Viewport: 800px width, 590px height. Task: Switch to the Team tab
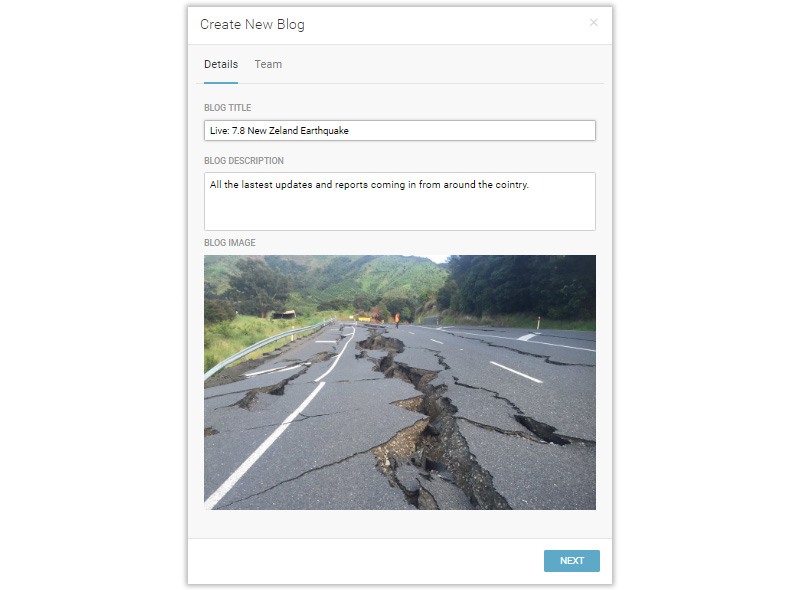point(268,65)
